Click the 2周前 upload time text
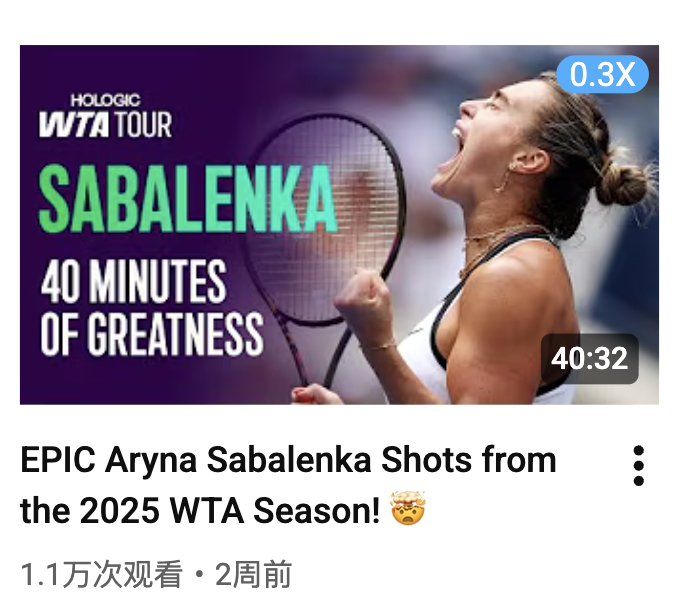688x616 pixels. (253, 574)
